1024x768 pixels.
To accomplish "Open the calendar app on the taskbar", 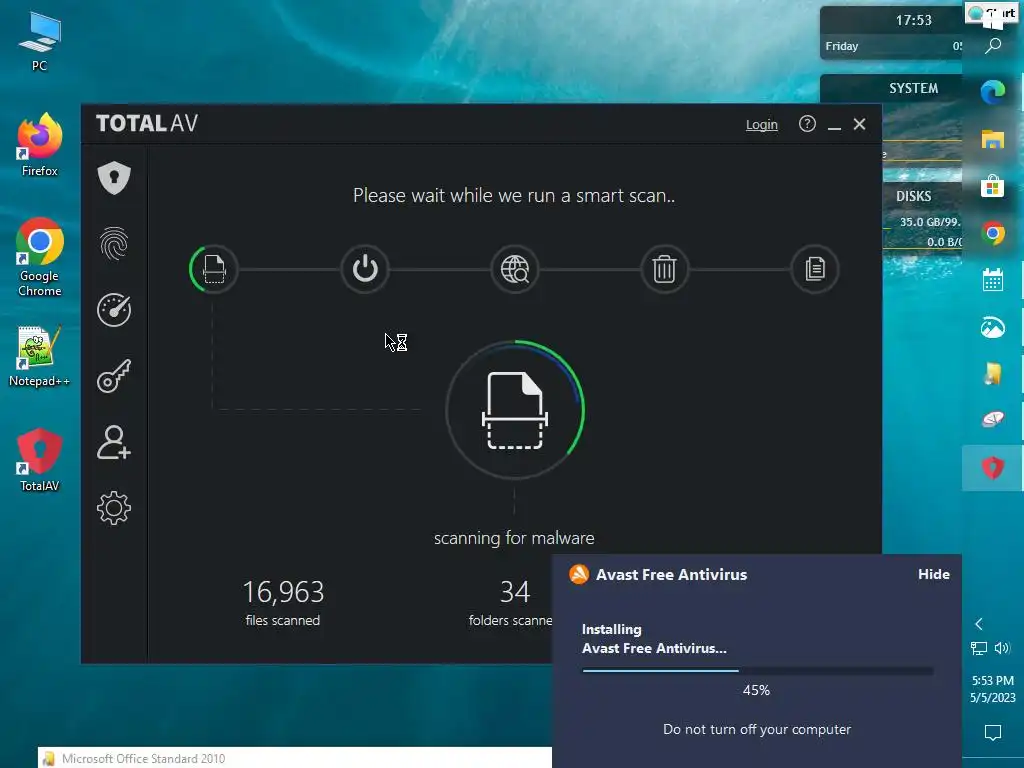I will tap(993, 280).
